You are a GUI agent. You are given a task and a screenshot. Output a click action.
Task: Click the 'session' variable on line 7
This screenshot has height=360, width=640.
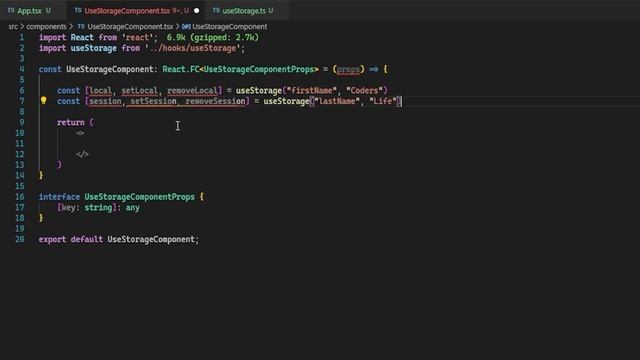pyautogui.click(x=105, y=101)
